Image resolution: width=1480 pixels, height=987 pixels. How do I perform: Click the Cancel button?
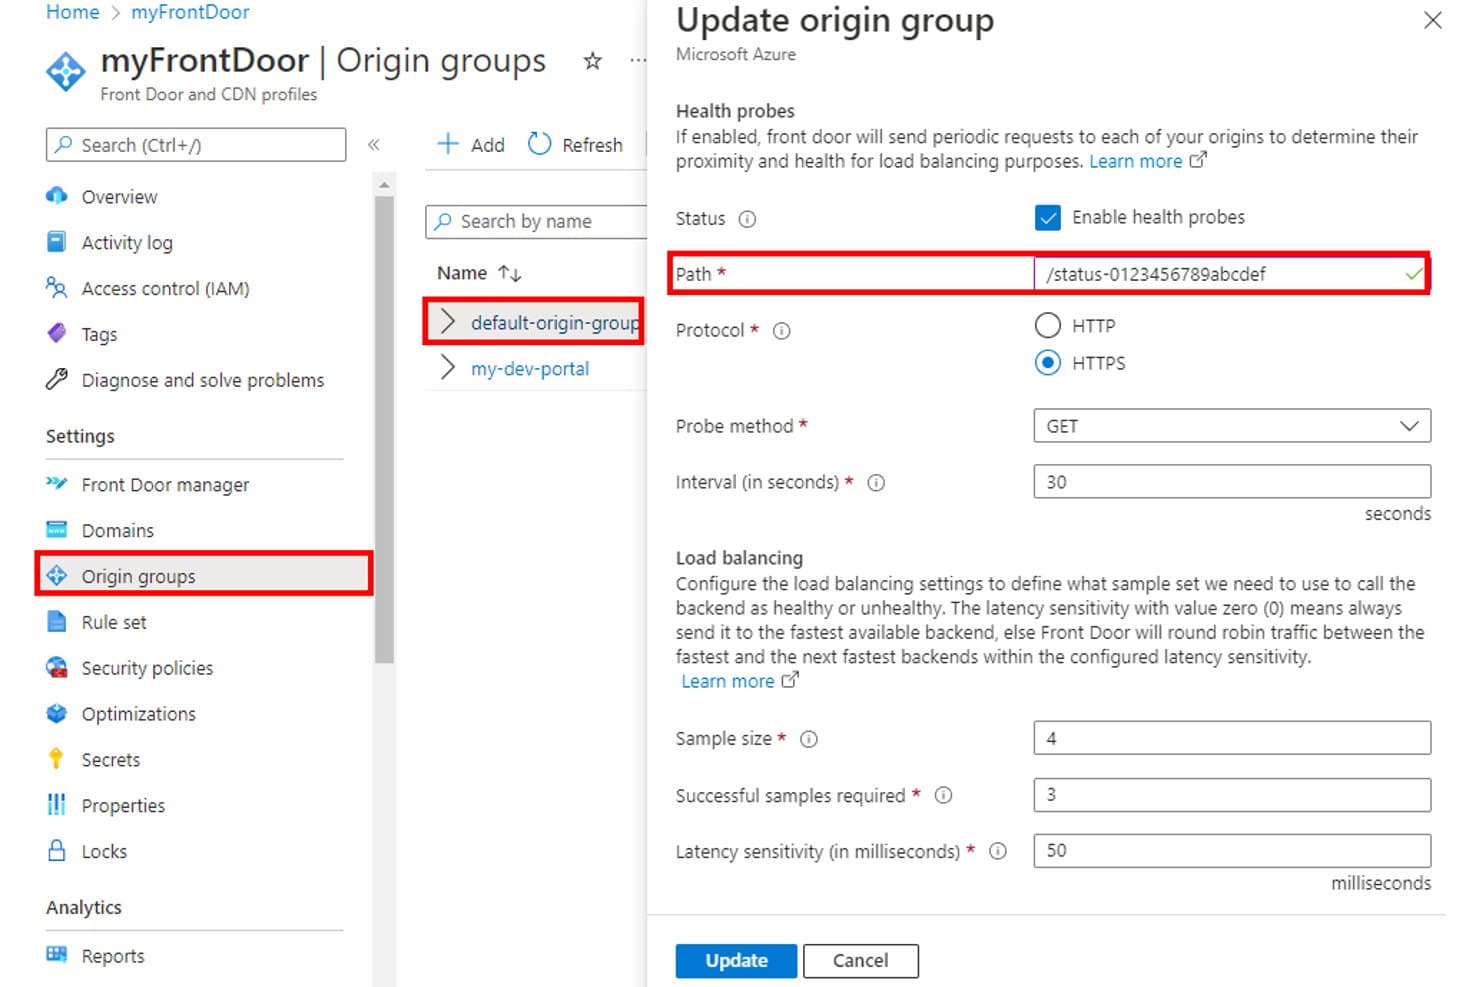coord(860,961)
